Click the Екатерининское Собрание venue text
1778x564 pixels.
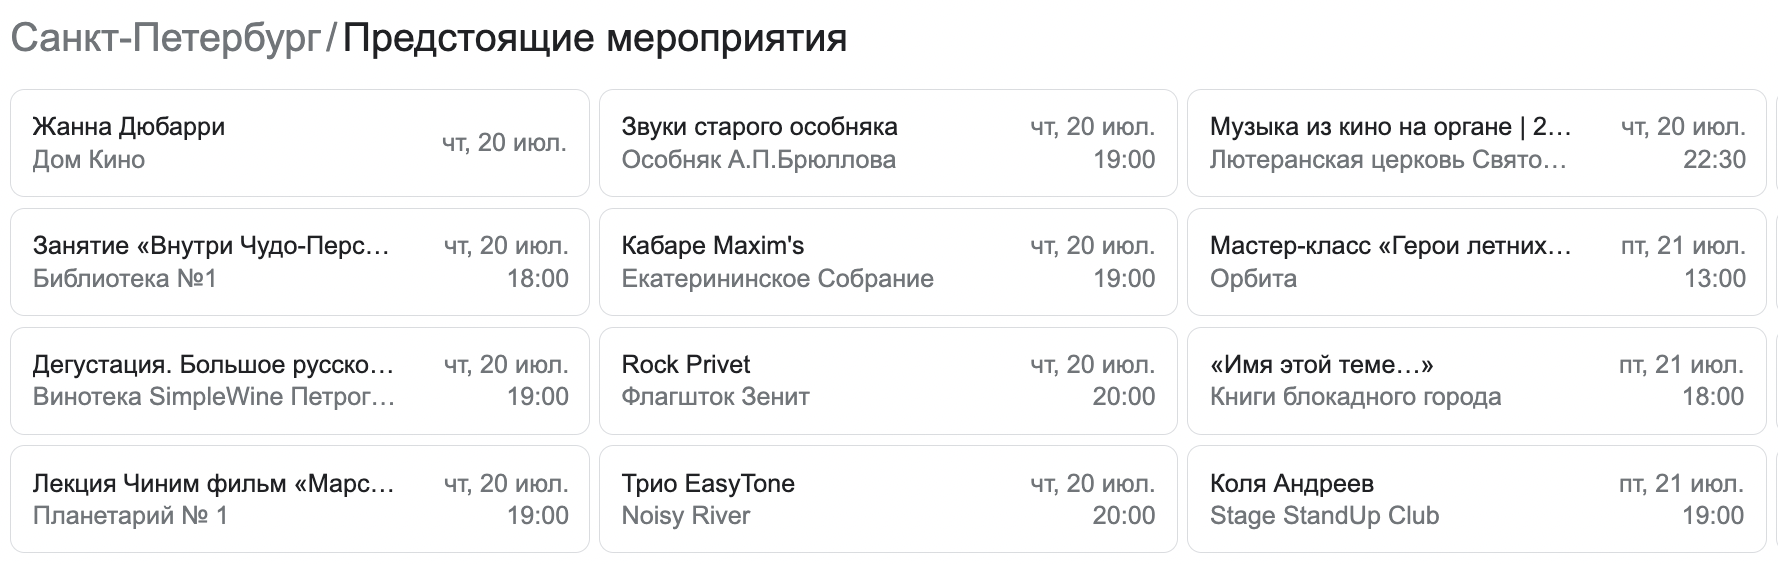pyautogui.click(x=777, y=279)
